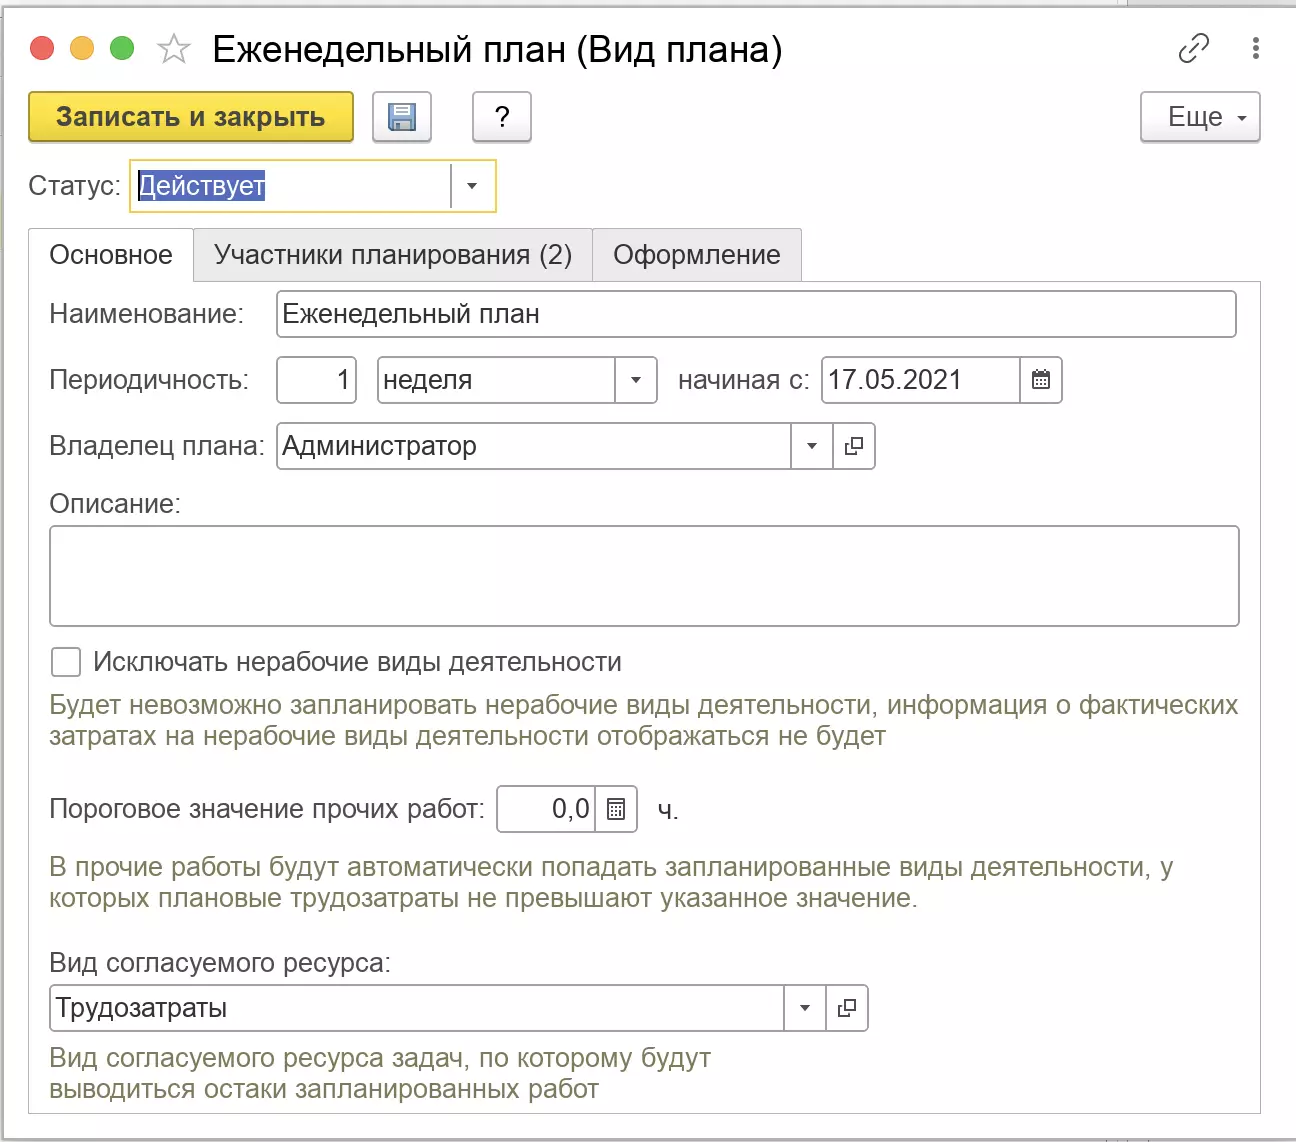Open Администратор owner record via open icon
The image size is (1296, 1142).
coord(853,446)
